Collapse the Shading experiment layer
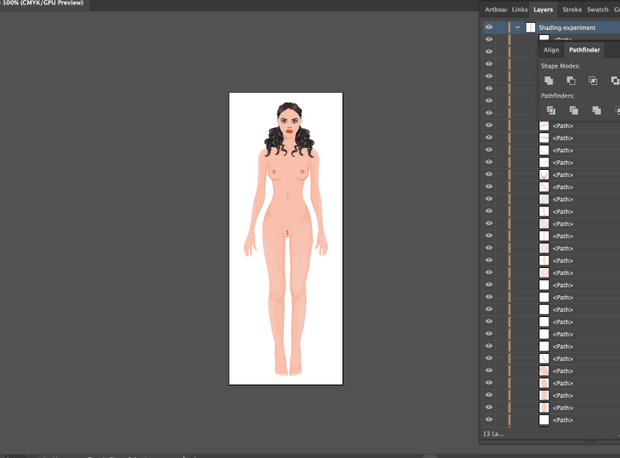The height and width of the screenshot is (458, 620). pyautogui.click(x=517, y=28)
